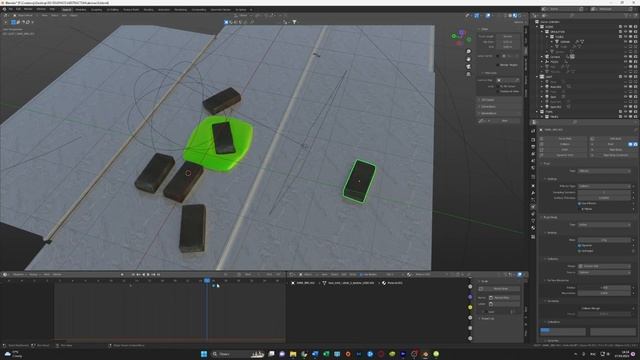Toggle camera view with the camera gizmo icon
This screenshot has height=360, width=640.
[469, 67]
